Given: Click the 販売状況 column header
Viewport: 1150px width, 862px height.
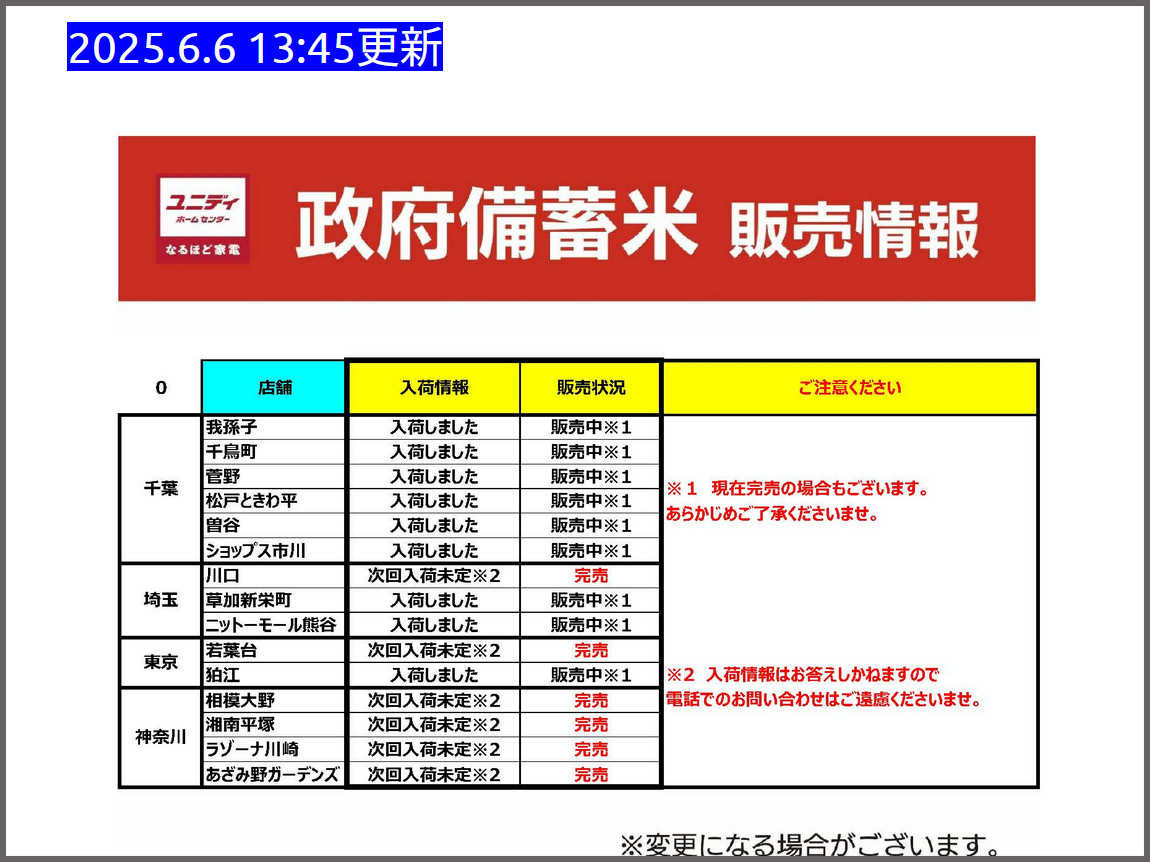Looking at the screenshot, I should pos(591,387).
